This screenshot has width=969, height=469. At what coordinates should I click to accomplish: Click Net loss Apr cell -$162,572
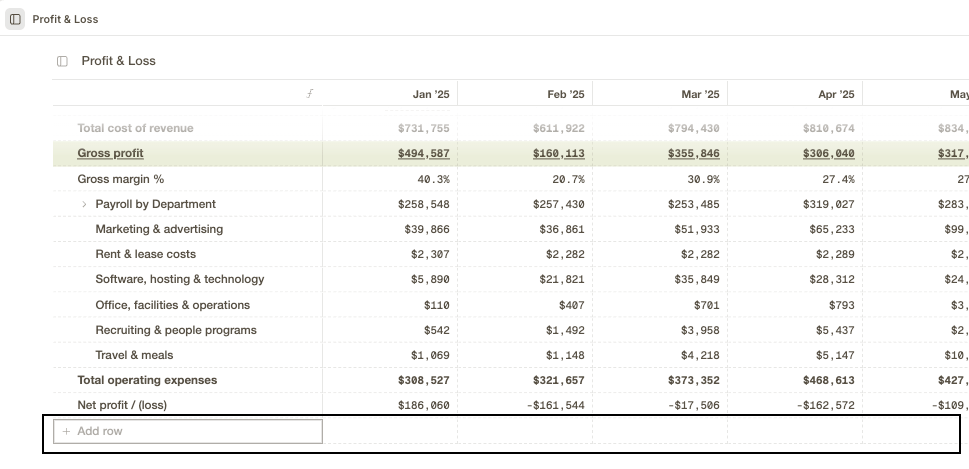825,405
